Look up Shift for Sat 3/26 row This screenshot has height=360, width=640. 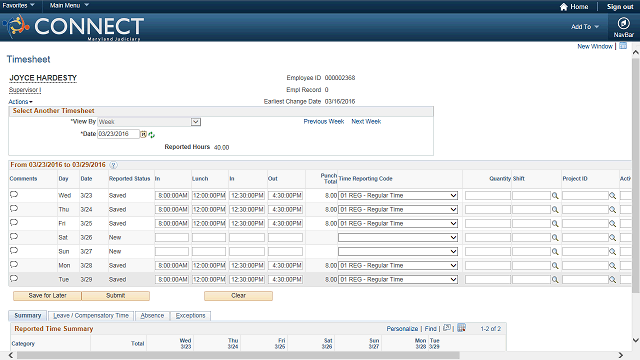pyautogui.click(x=555, y=238)
